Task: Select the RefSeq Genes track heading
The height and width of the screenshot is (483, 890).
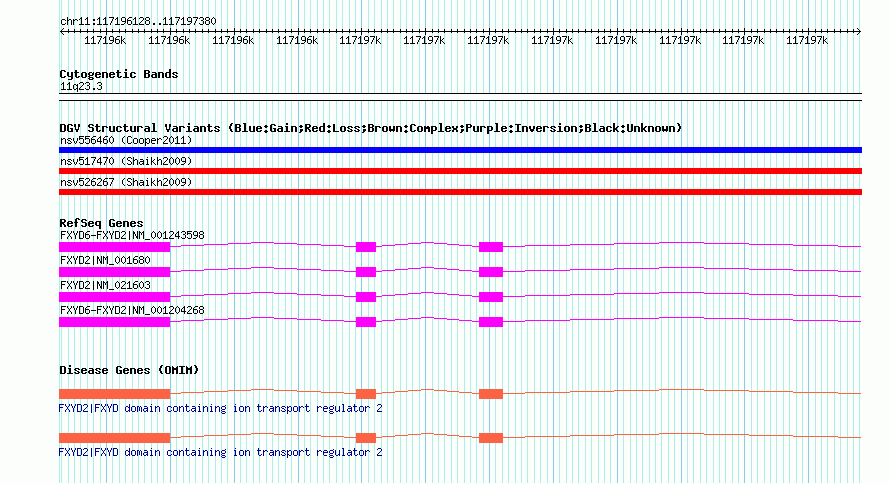Action: [x=101, y=223]
